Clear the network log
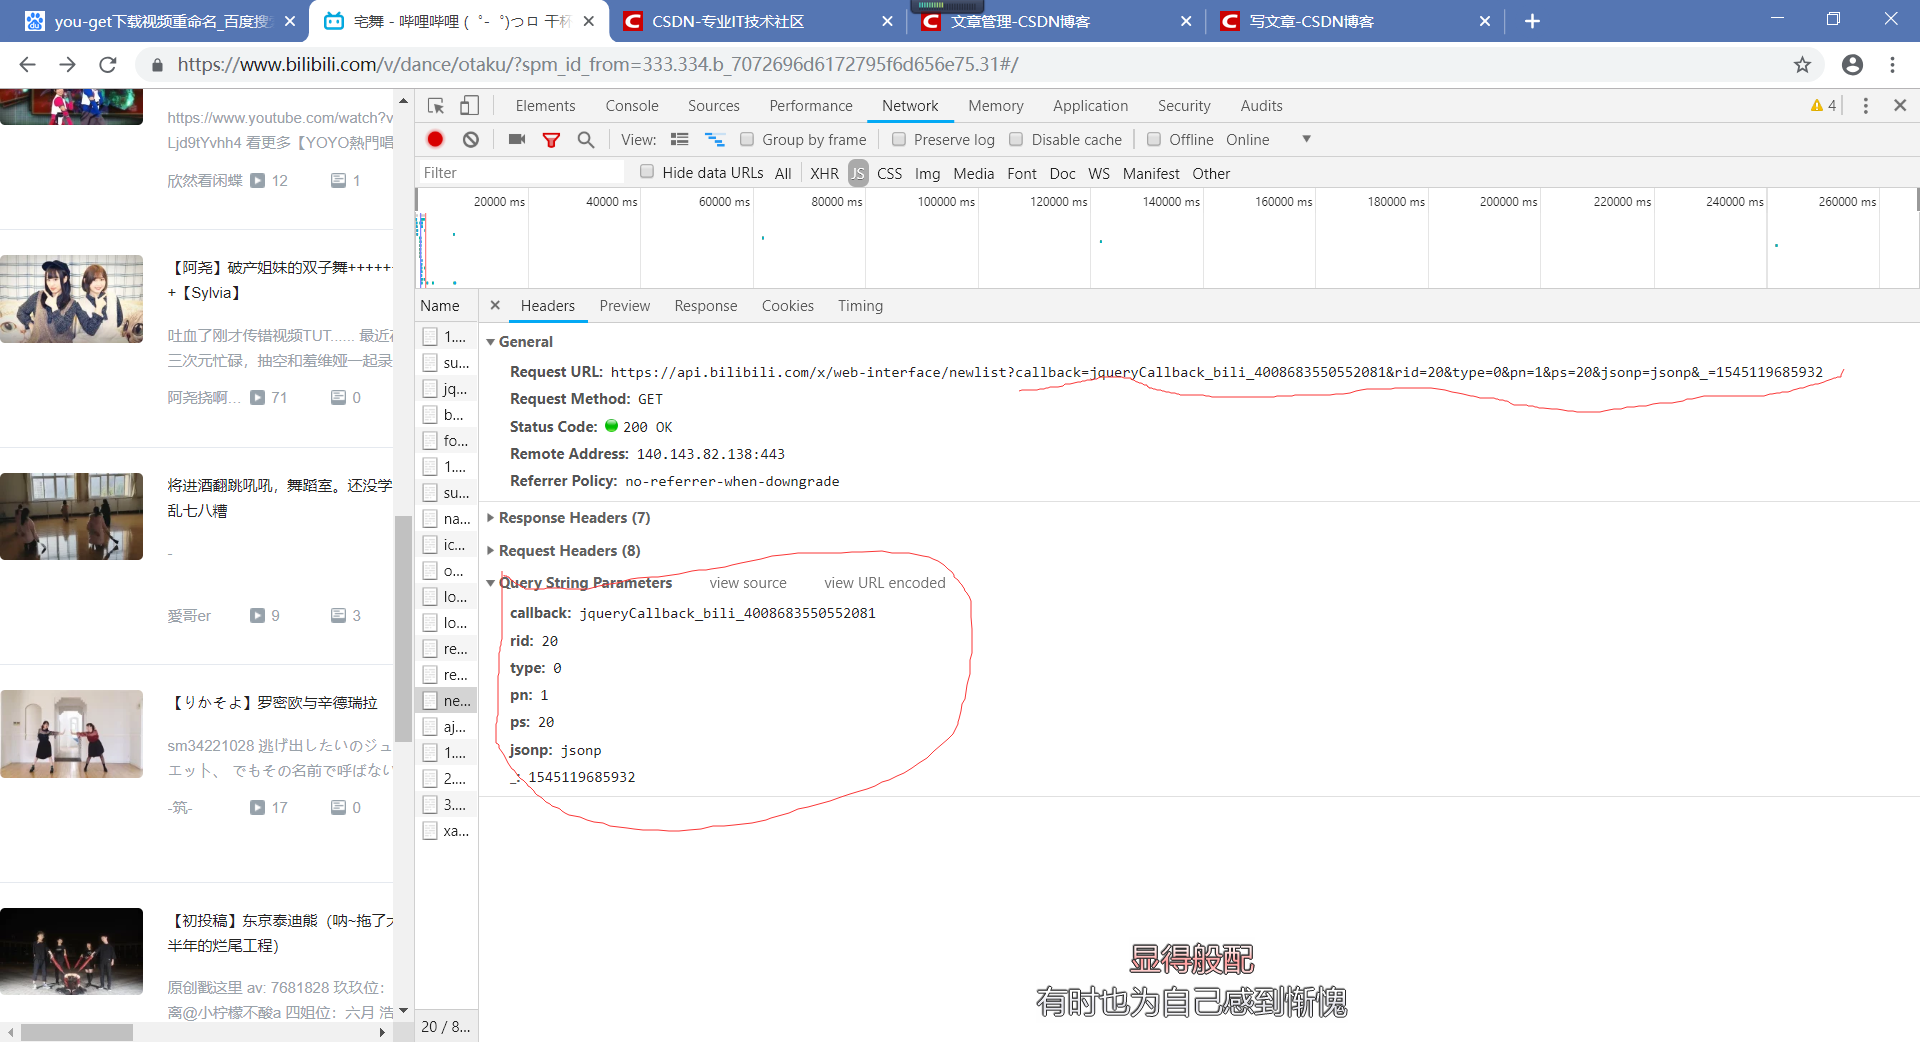 (x=471, y=139)
